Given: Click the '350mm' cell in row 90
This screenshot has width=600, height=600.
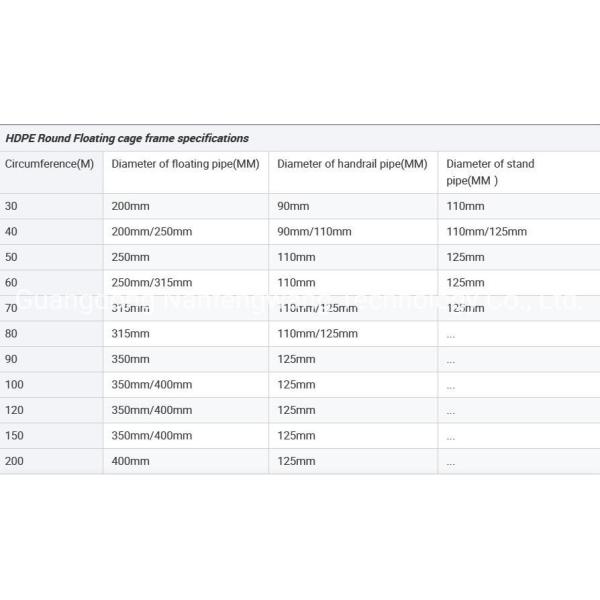Looking at the screenshot, I should (x=130, y=359).
